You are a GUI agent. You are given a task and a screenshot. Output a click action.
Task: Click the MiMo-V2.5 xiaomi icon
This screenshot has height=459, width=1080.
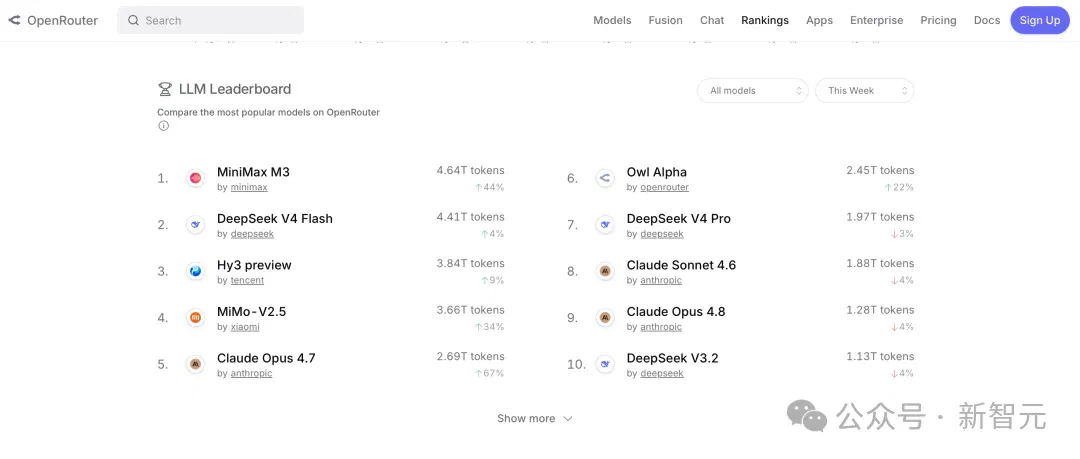pyautogui.click(x=196, y=318)
